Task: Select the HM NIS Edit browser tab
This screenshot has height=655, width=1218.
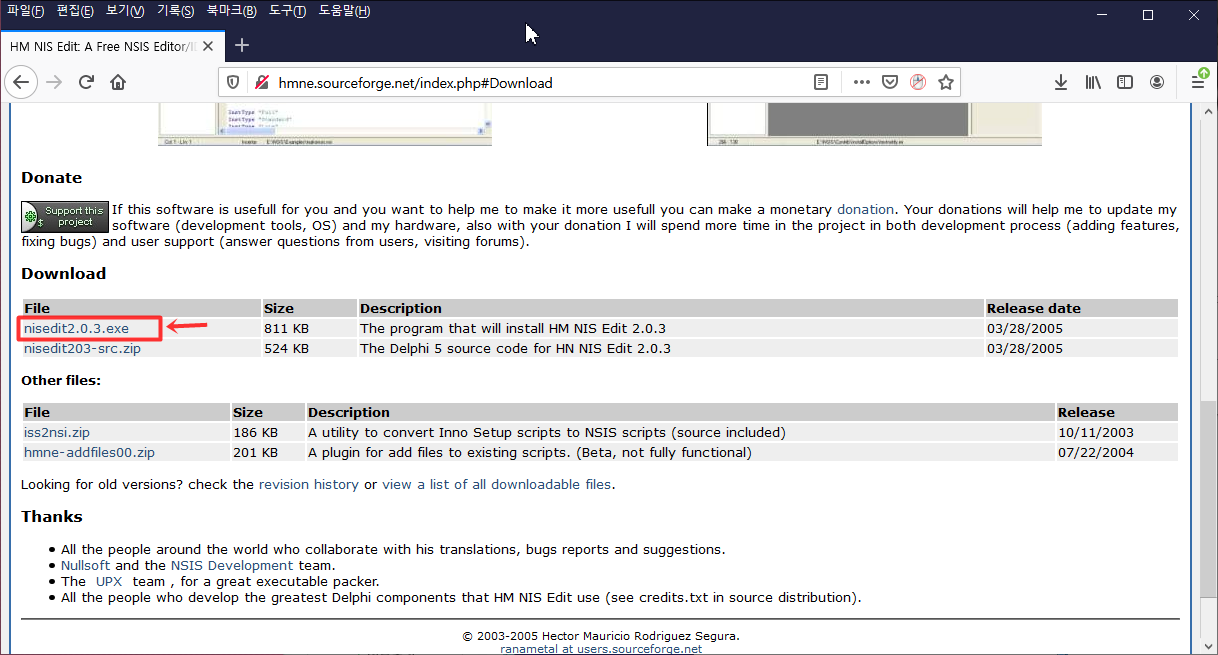Action: click(x=111, y=46)
